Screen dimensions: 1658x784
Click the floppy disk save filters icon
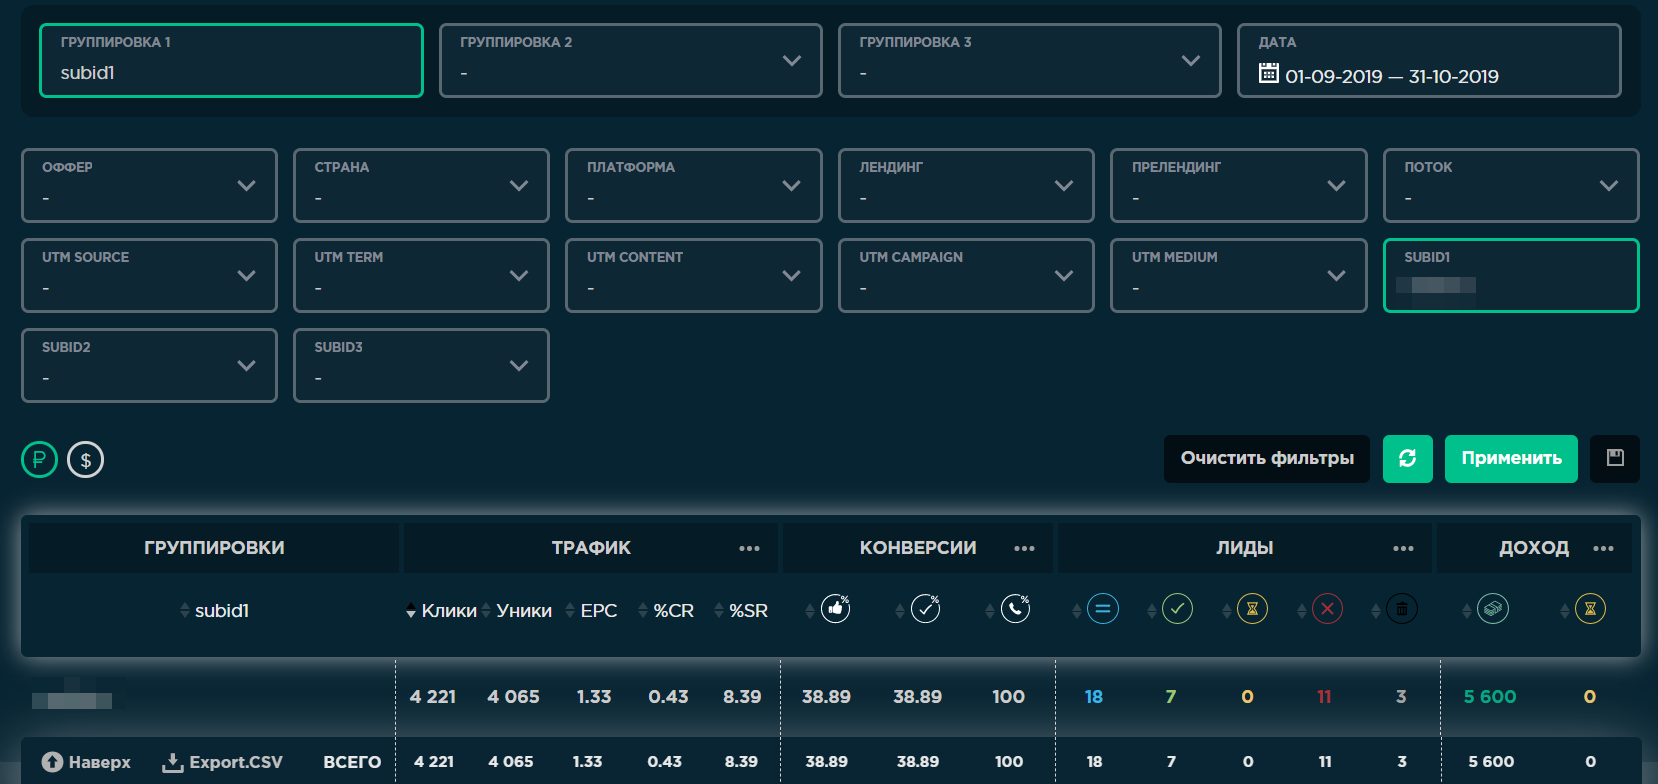click(1615, 459)
